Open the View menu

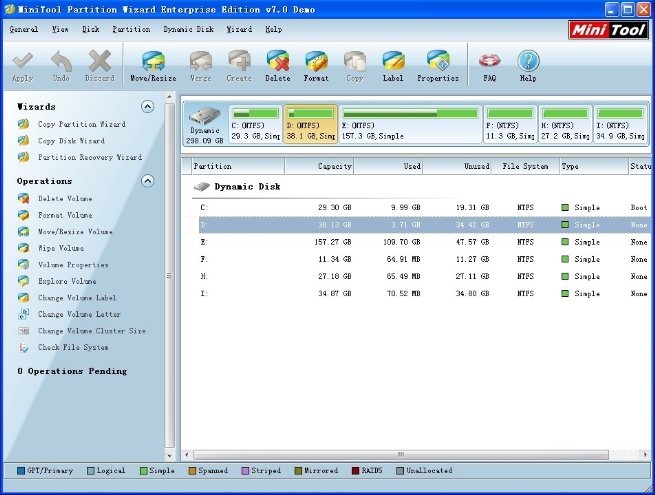[x=60, y=29]
